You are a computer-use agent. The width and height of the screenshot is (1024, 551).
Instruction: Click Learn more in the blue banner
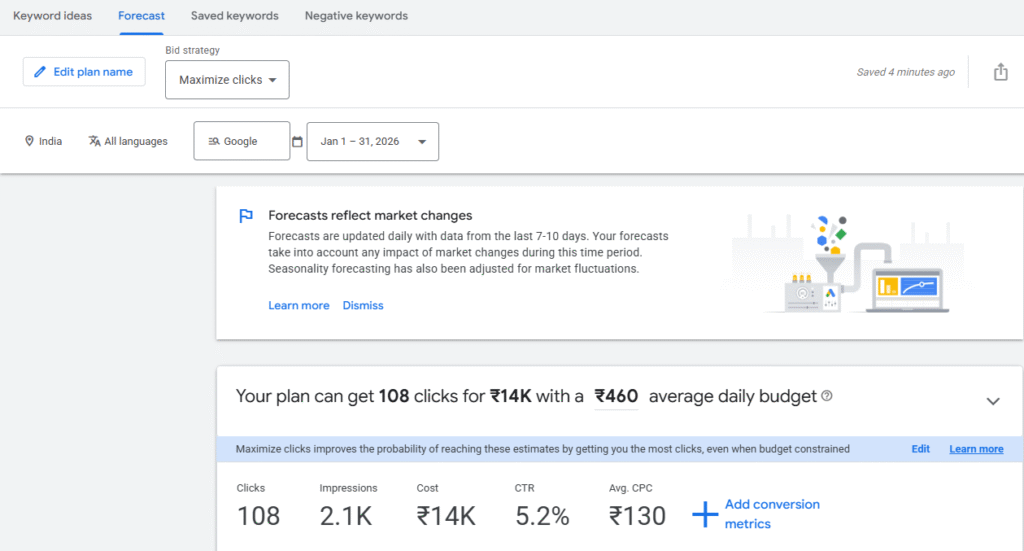pyautogui.click(x=976, y=449)
